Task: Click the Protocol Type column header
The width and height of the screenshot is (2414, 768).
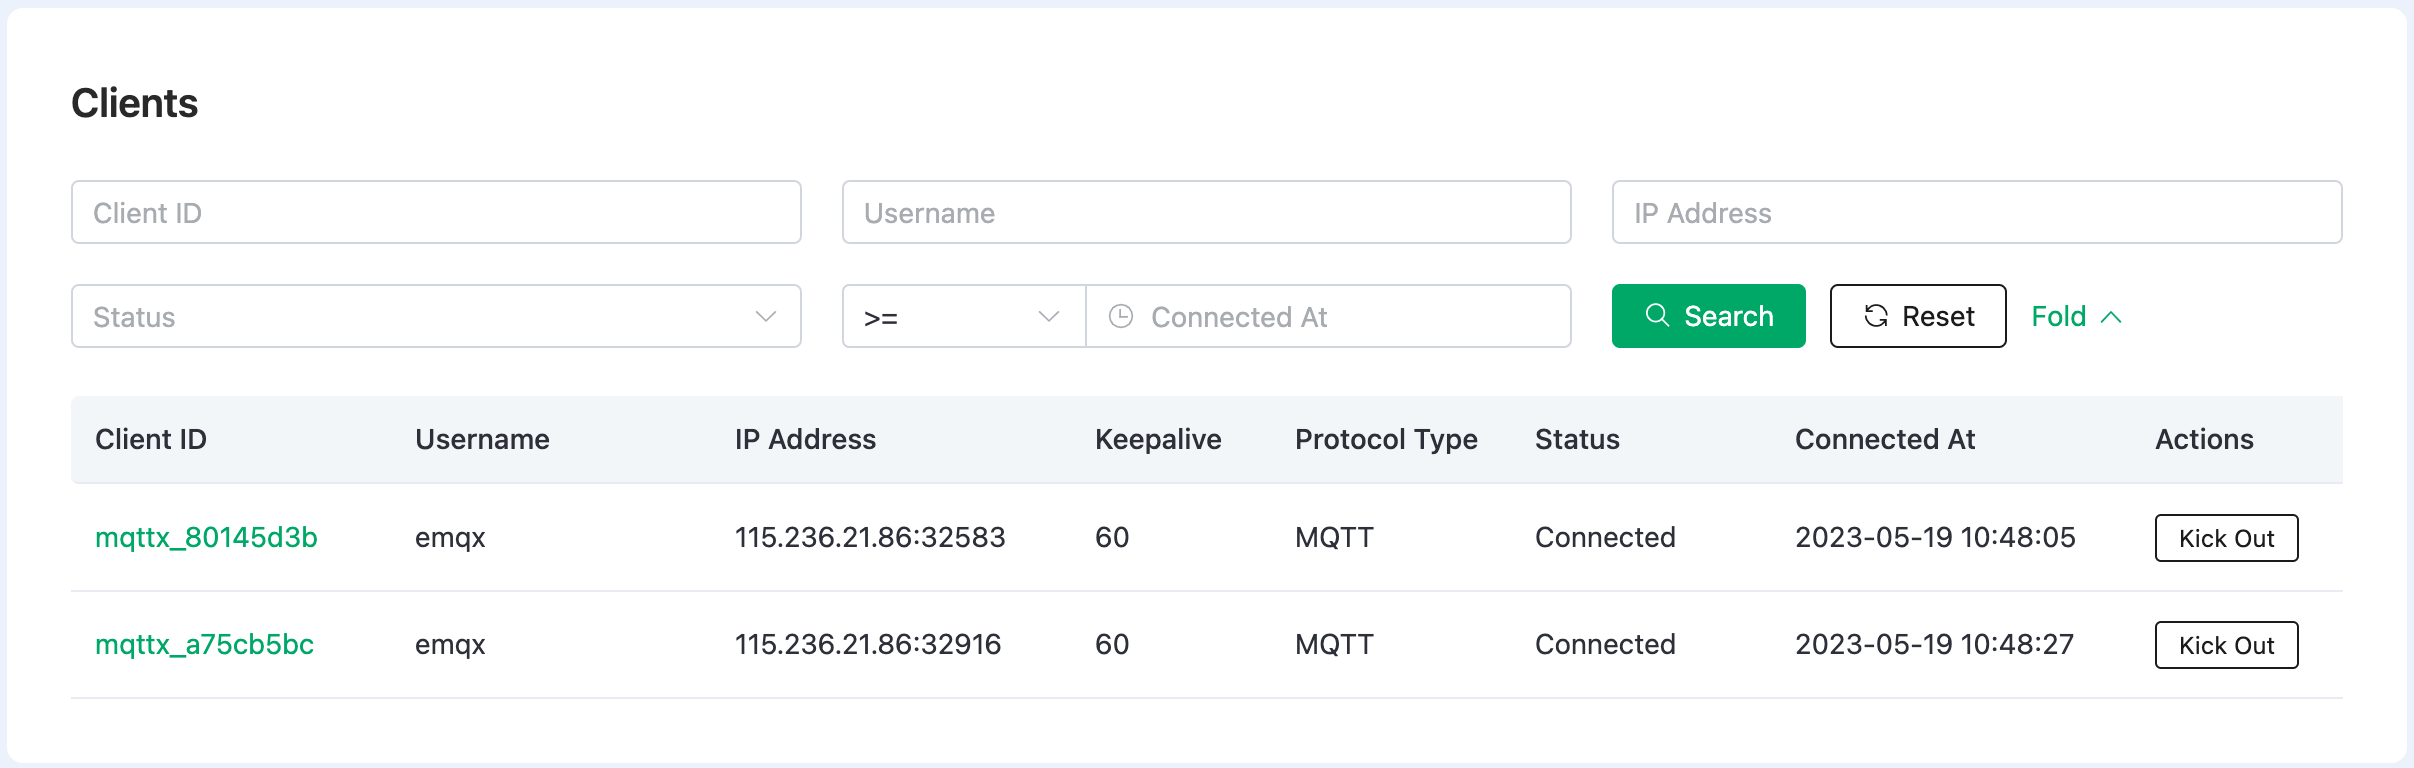Action: [1386, 439]
